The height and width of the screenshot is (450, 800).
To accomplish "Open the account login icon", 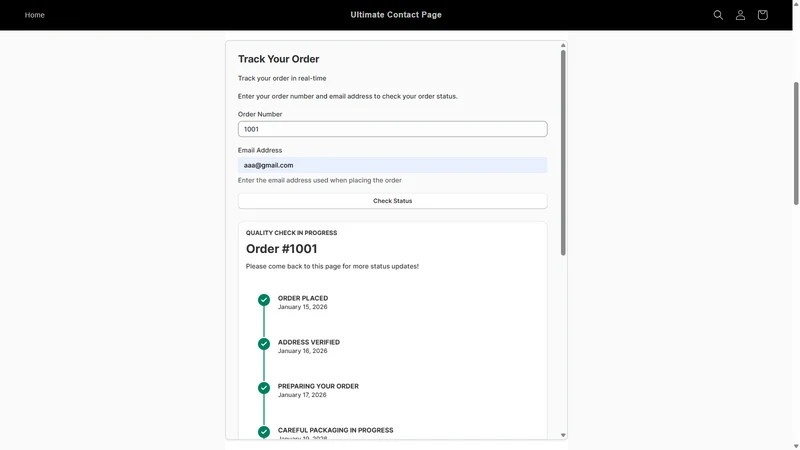I will click(740, 15).
